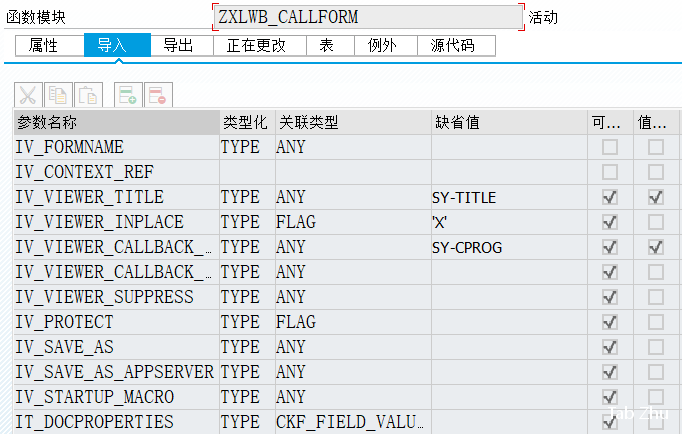Viewport: 682px width, 434px height.
Task: Select the IV_VIEWER_TITLE parameter cell
Action: click(117, 197)
